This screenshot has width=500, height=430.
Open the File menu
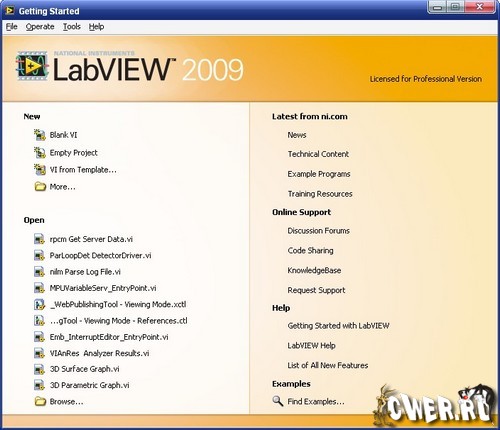[x=12, y=27]
